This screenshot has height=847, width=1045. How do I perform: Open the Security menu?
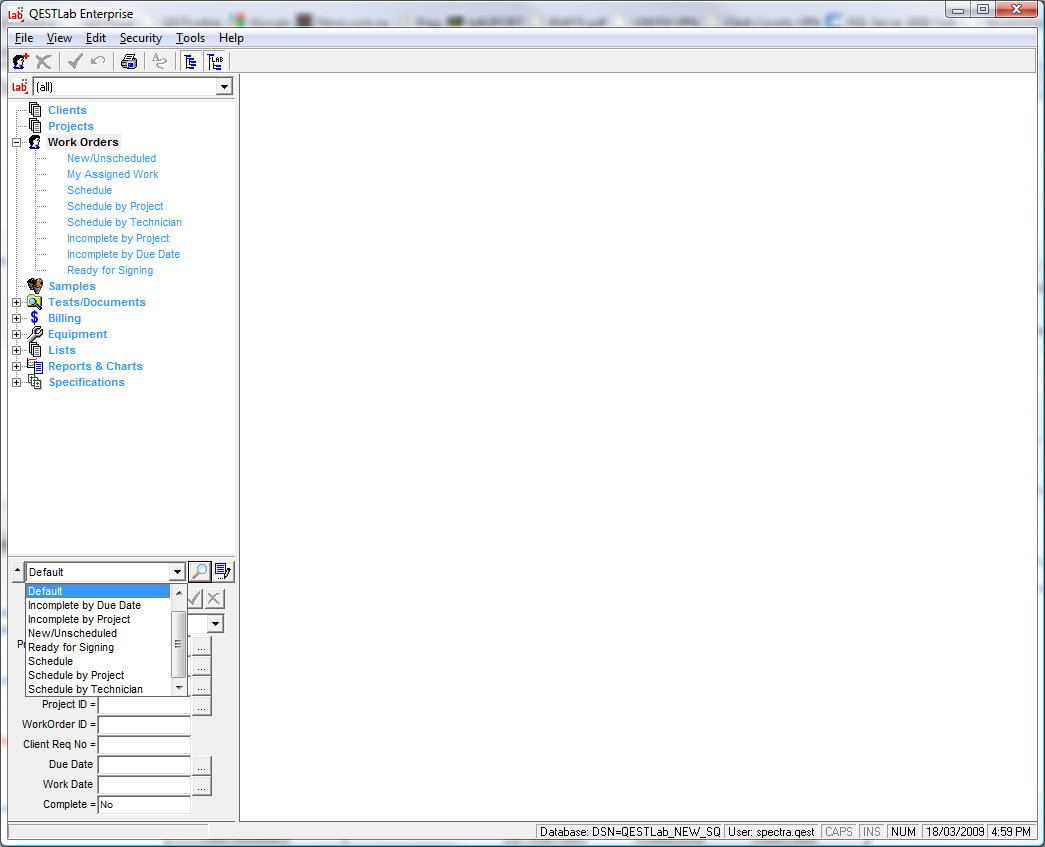click(x=140, y=38)
